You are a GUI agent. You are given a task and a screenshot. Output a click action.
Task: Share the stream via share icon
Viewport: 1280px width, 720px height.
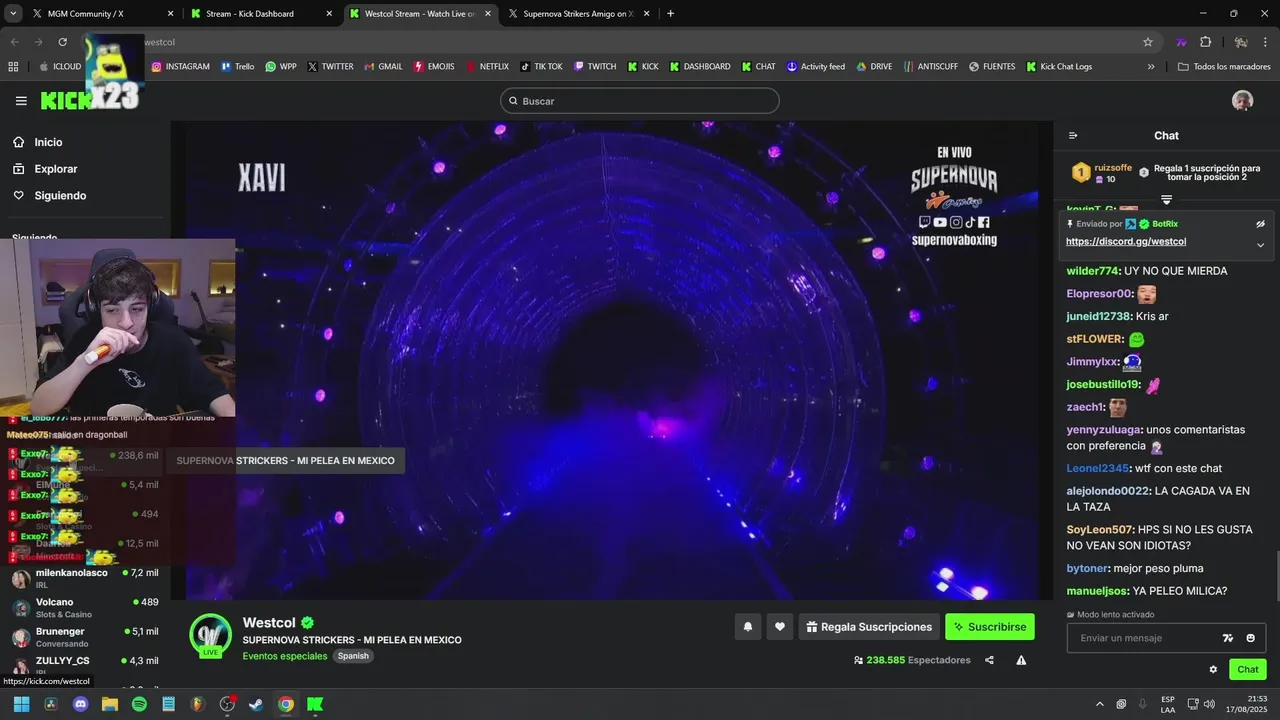click(x=989, y=660)
